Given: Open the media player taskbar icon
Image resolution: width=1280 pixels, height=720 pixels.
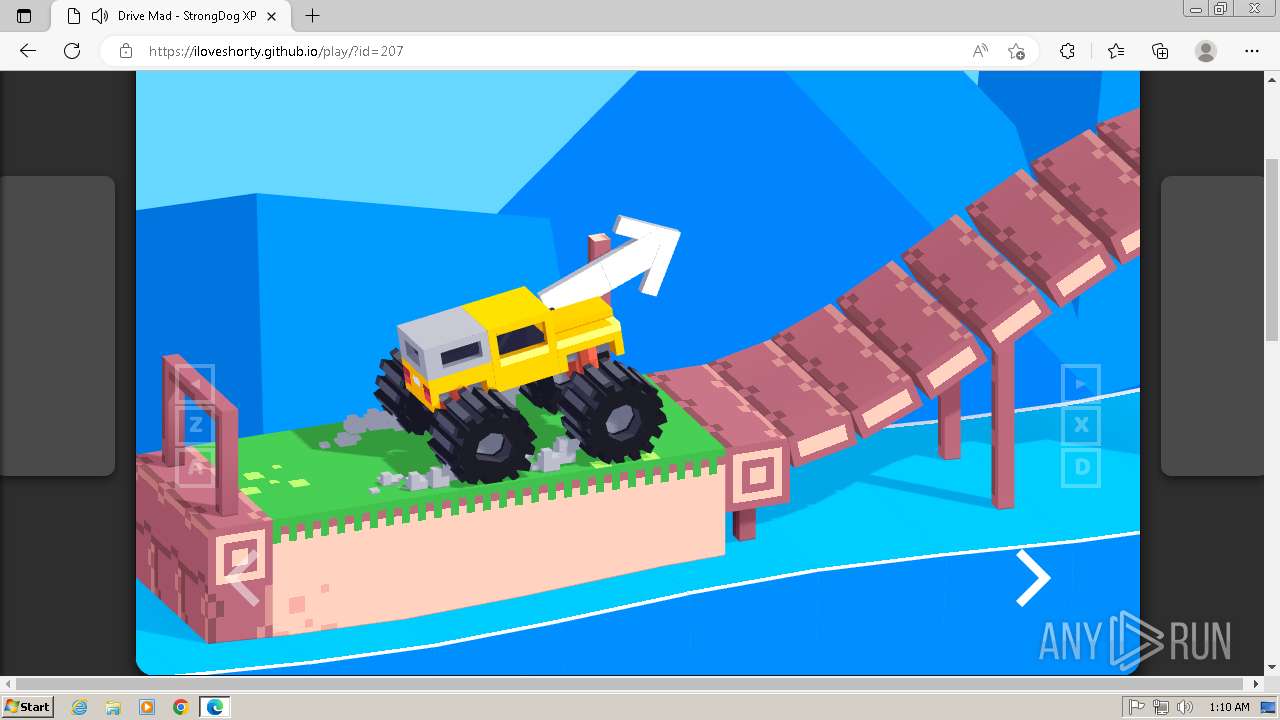Looking at the screenshot, I should (x=147, y=707).
